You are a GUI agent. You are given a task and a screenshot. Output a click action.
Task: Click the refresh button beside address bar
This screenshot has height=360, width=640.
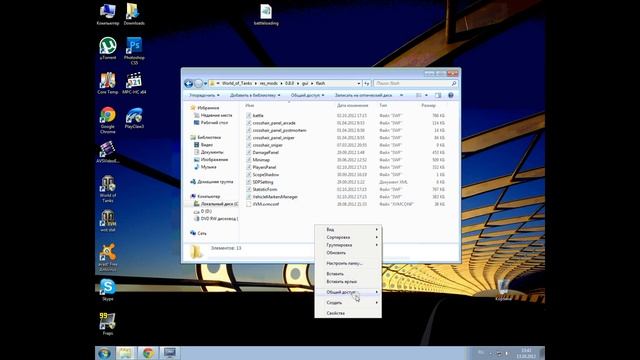pos(367,83)
